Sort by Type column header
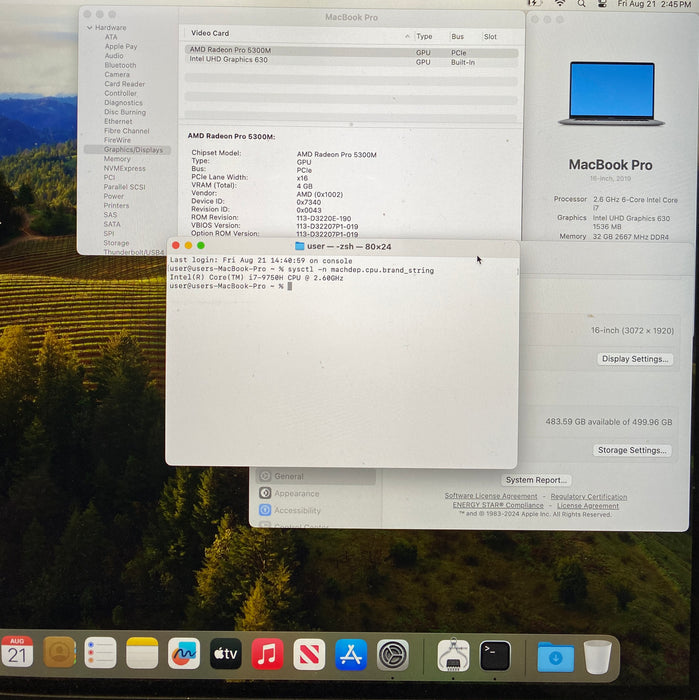The height and width of the screenshot is (700, 699). (424, 37)
